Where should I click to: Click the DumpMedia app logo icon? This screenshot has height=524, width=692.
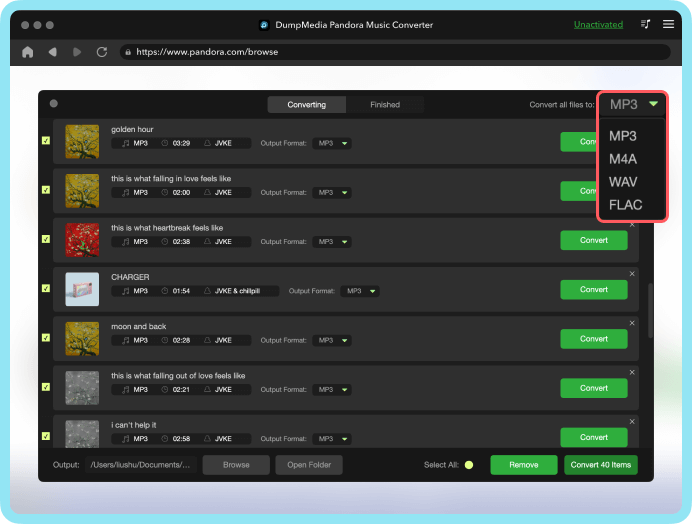pos(264,25)
